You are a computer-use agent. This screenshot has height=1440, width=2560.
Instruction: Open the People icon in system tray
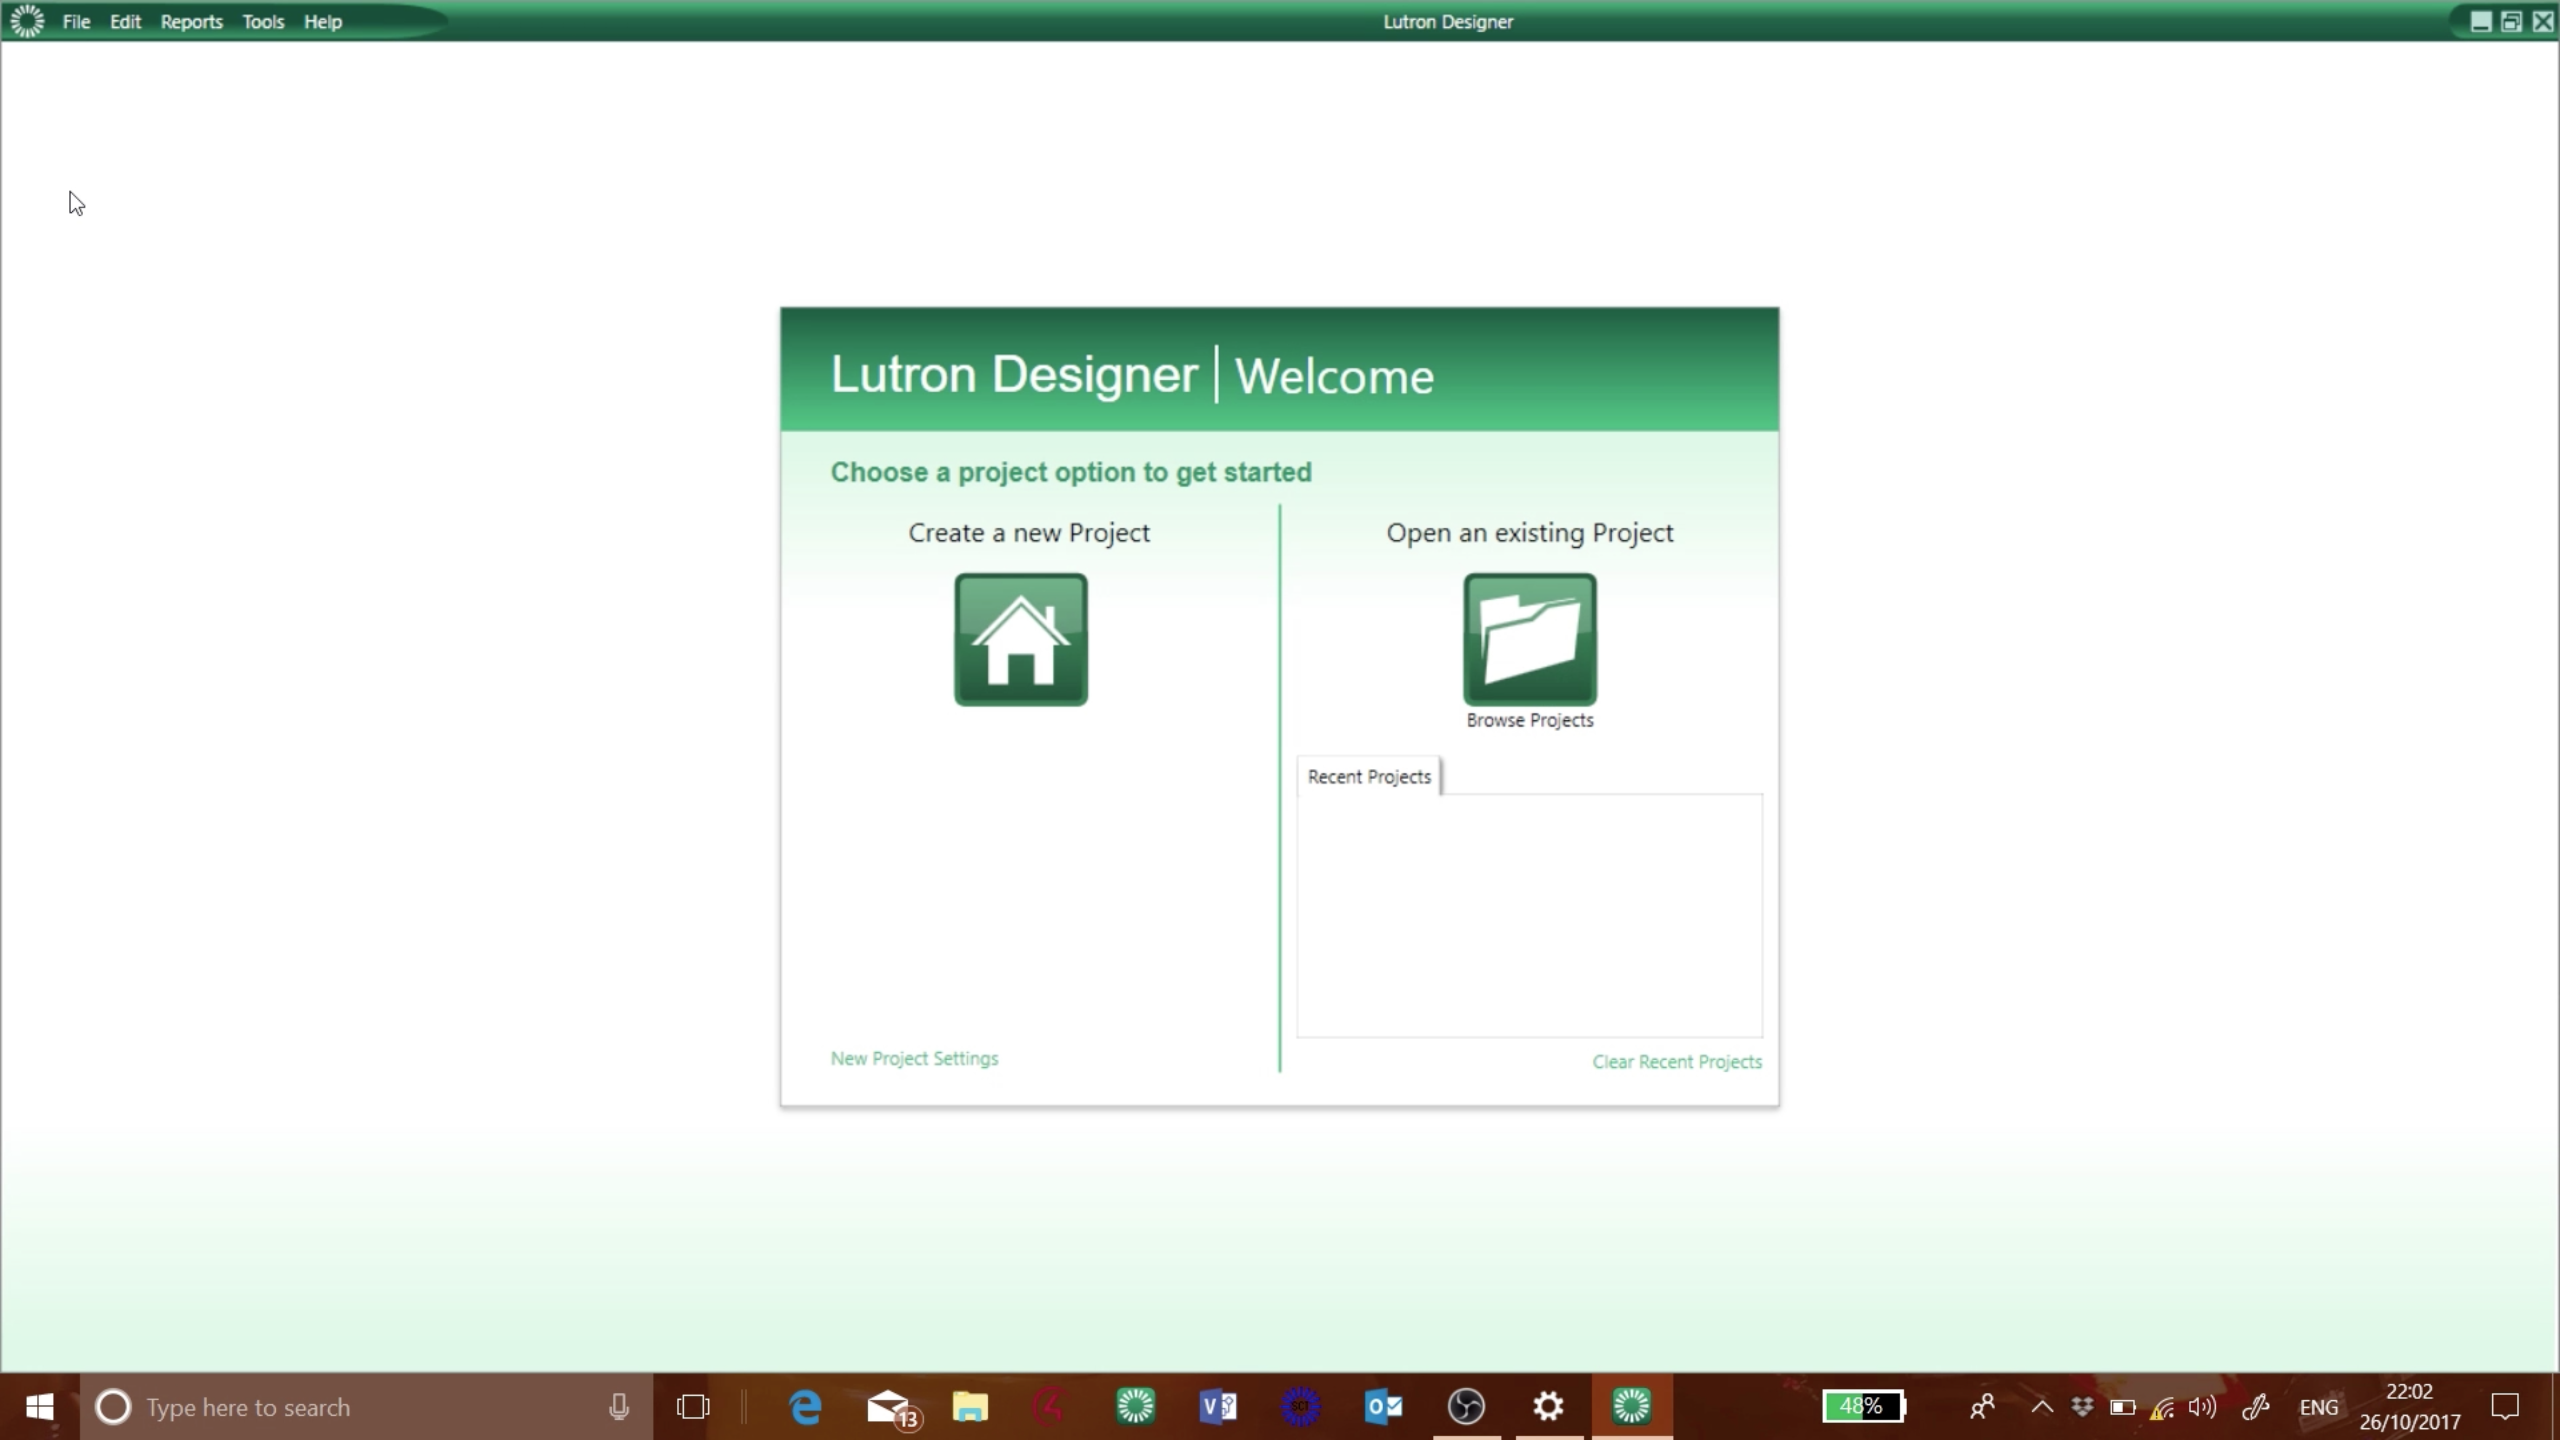(1982, 1407)
